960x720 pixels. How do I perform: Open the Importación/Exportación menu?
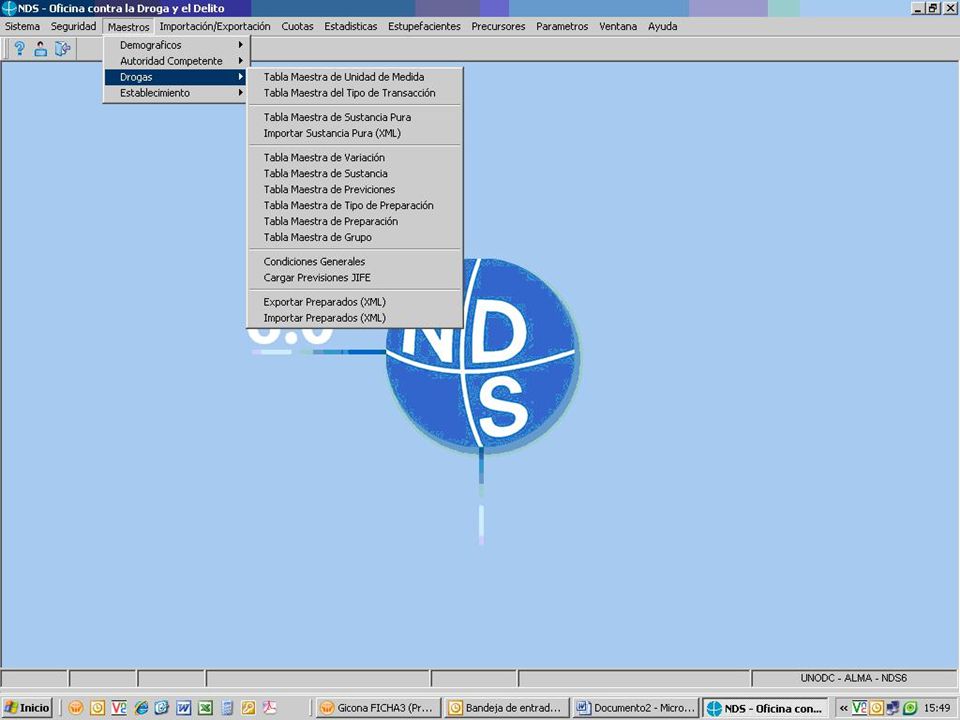215,26
